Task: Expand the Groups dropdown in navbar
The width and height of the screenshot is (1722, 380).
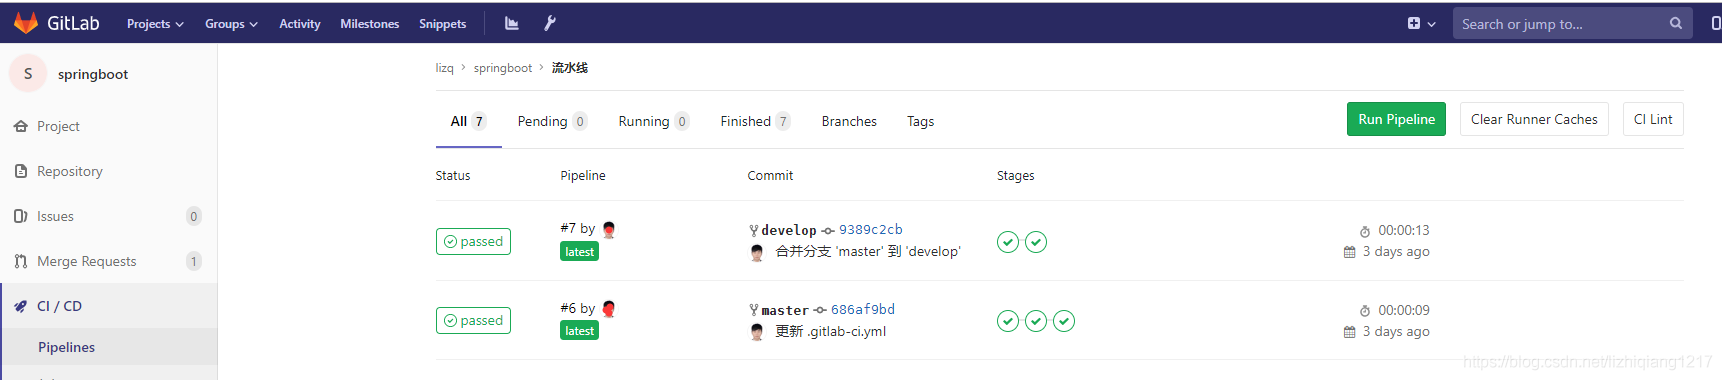Action: 231,23
